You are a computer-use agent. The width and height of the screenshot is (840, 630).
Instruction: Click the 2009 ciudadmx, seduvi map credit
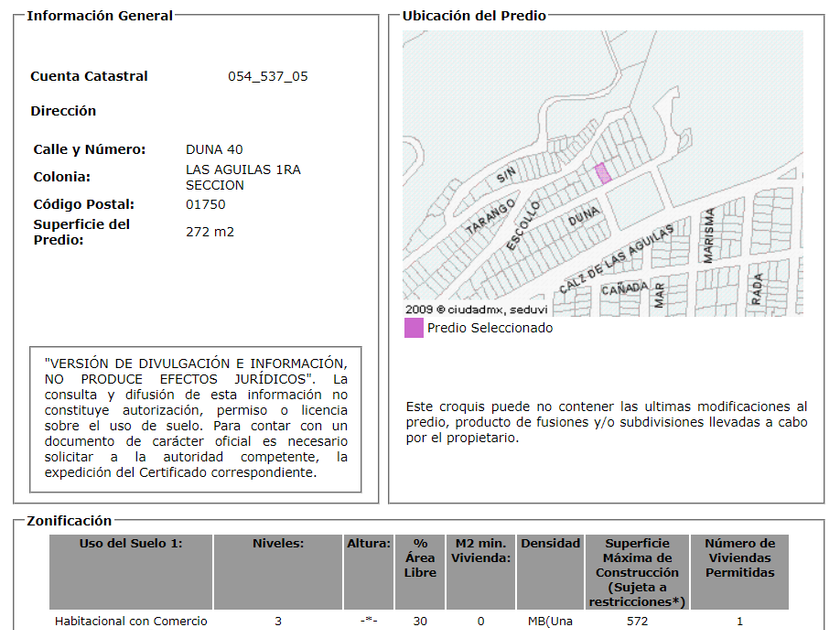click(476, 310)
